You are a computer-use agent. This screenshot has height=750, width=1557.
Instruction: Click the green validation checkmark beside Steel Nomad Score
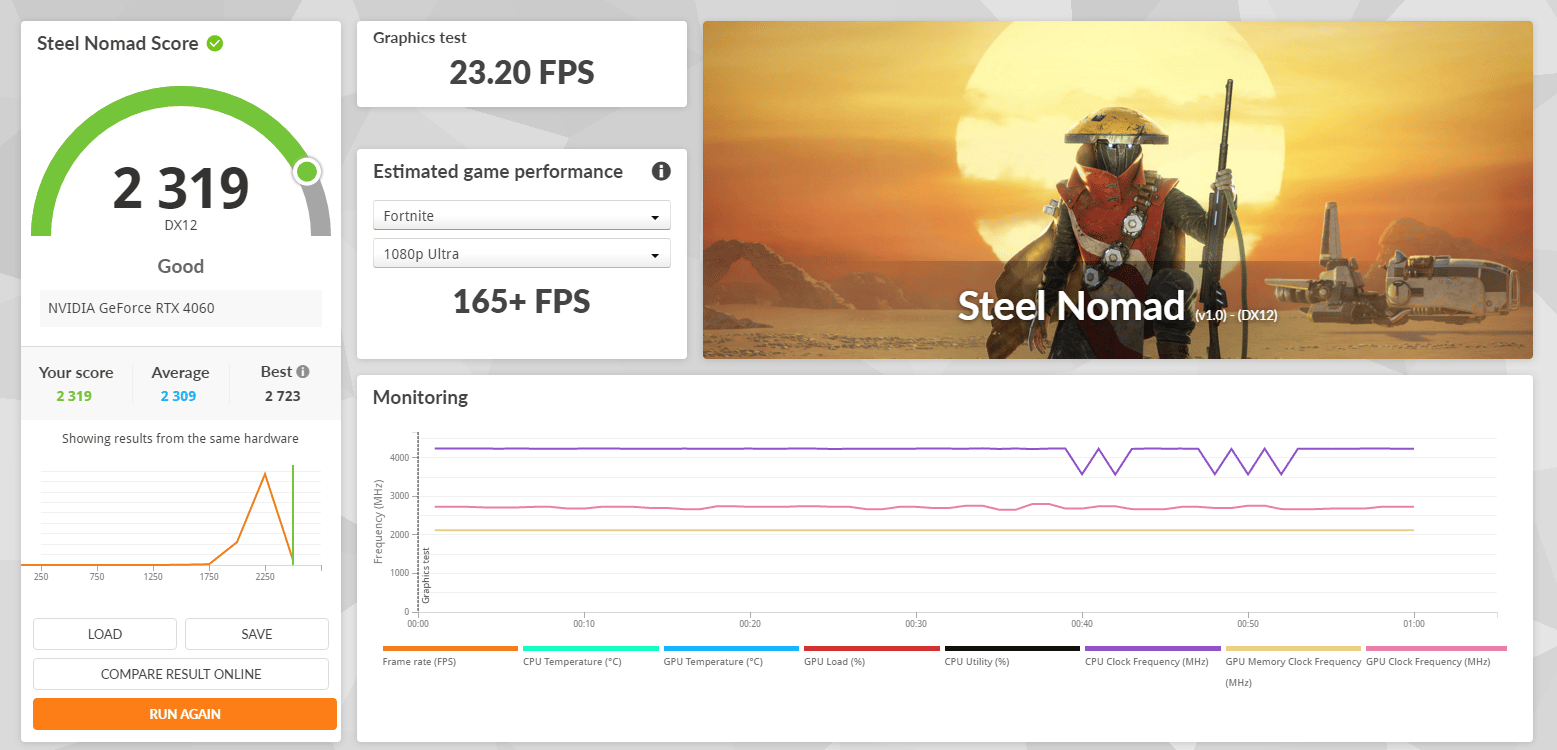(x=215, y=44)
